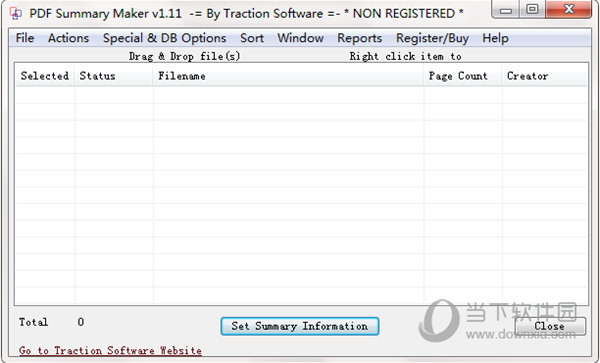
Task: Open the File menu
Action: click(x=25, y=38)
